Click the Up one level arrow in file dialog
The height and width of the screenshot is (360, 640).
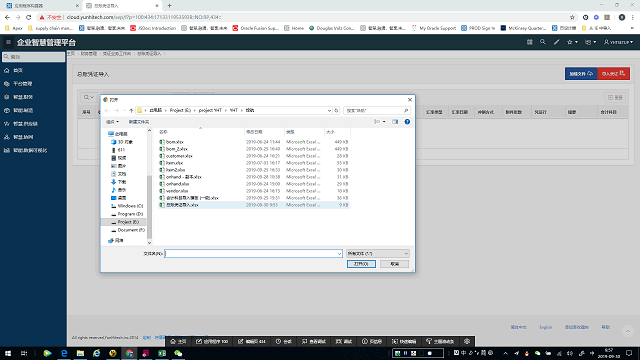coord(131,111)
